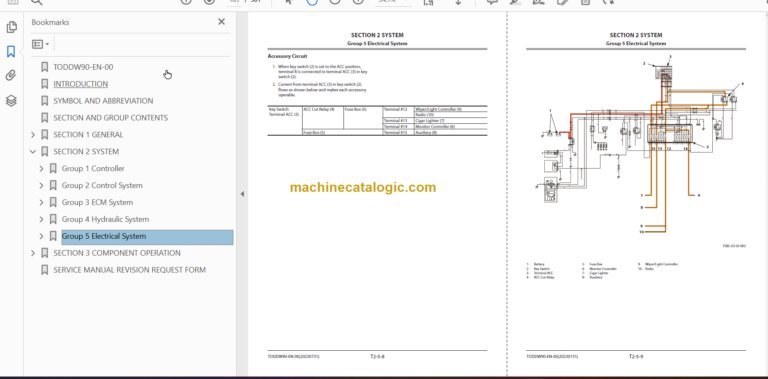Expand the SECTION 1 GENERAL chevron
The height and width of the screenshot is (379, 768).
tap(33, 135)
